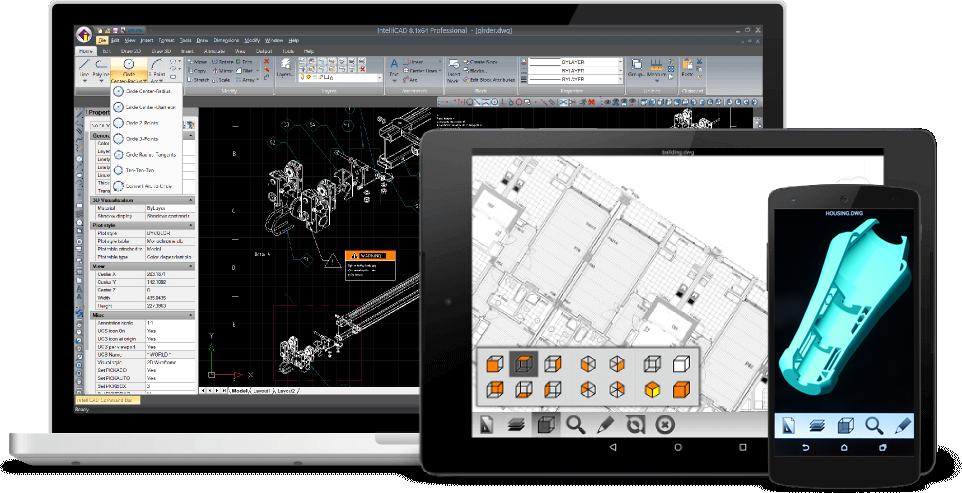962x493 pixels.
Task: Click Edit Block Attributes
Action: pos(489,80)
